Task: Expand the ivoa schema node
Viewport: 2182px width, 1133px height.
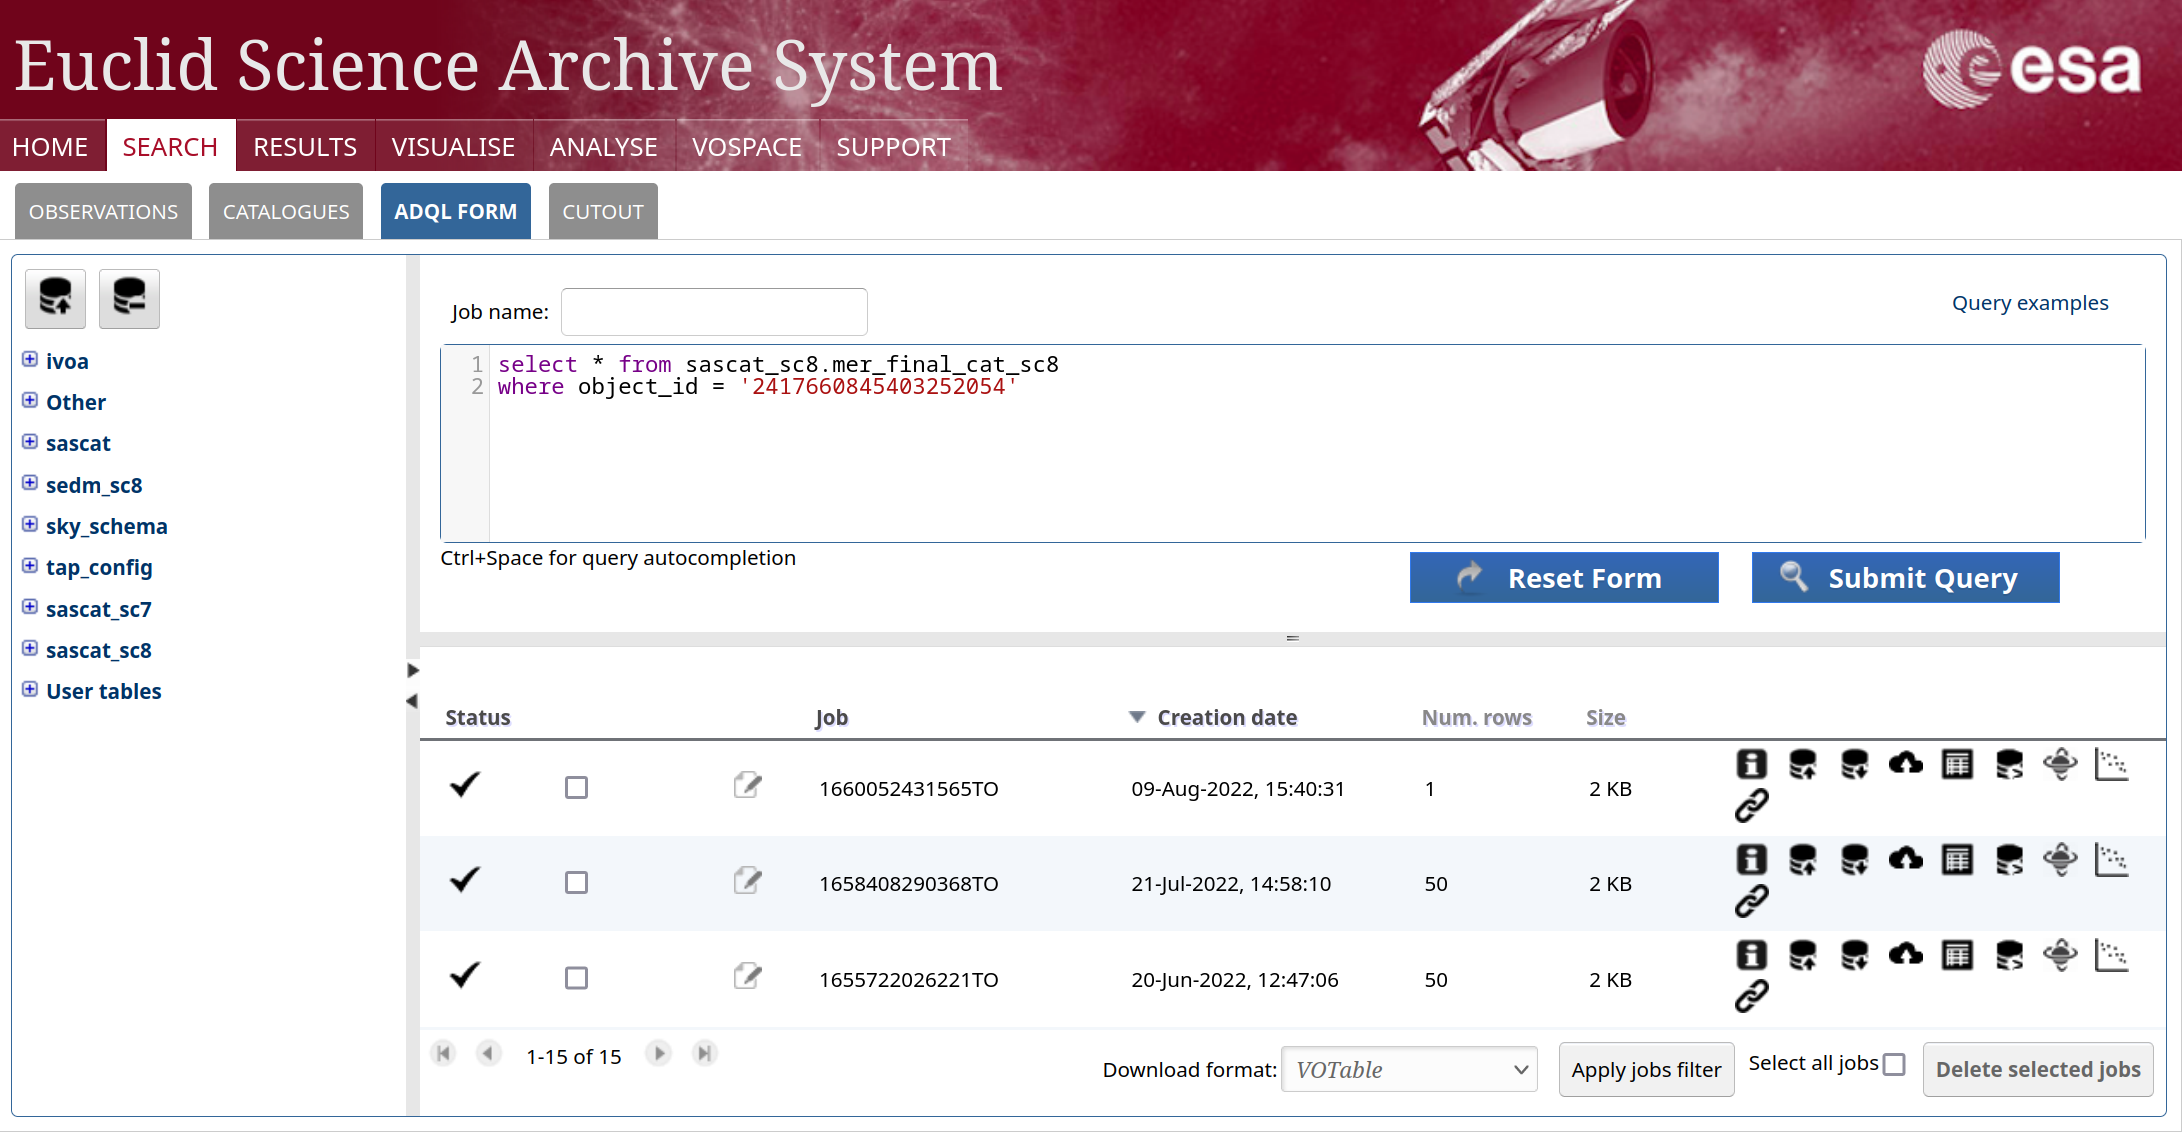Action: (x=30, y=359)
